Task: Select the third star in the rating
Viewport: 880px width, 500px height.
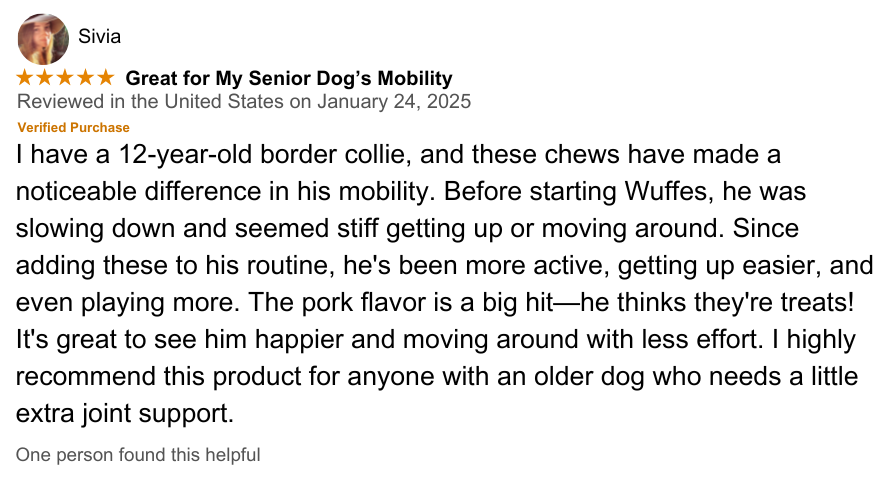Action: click(65, 77)
